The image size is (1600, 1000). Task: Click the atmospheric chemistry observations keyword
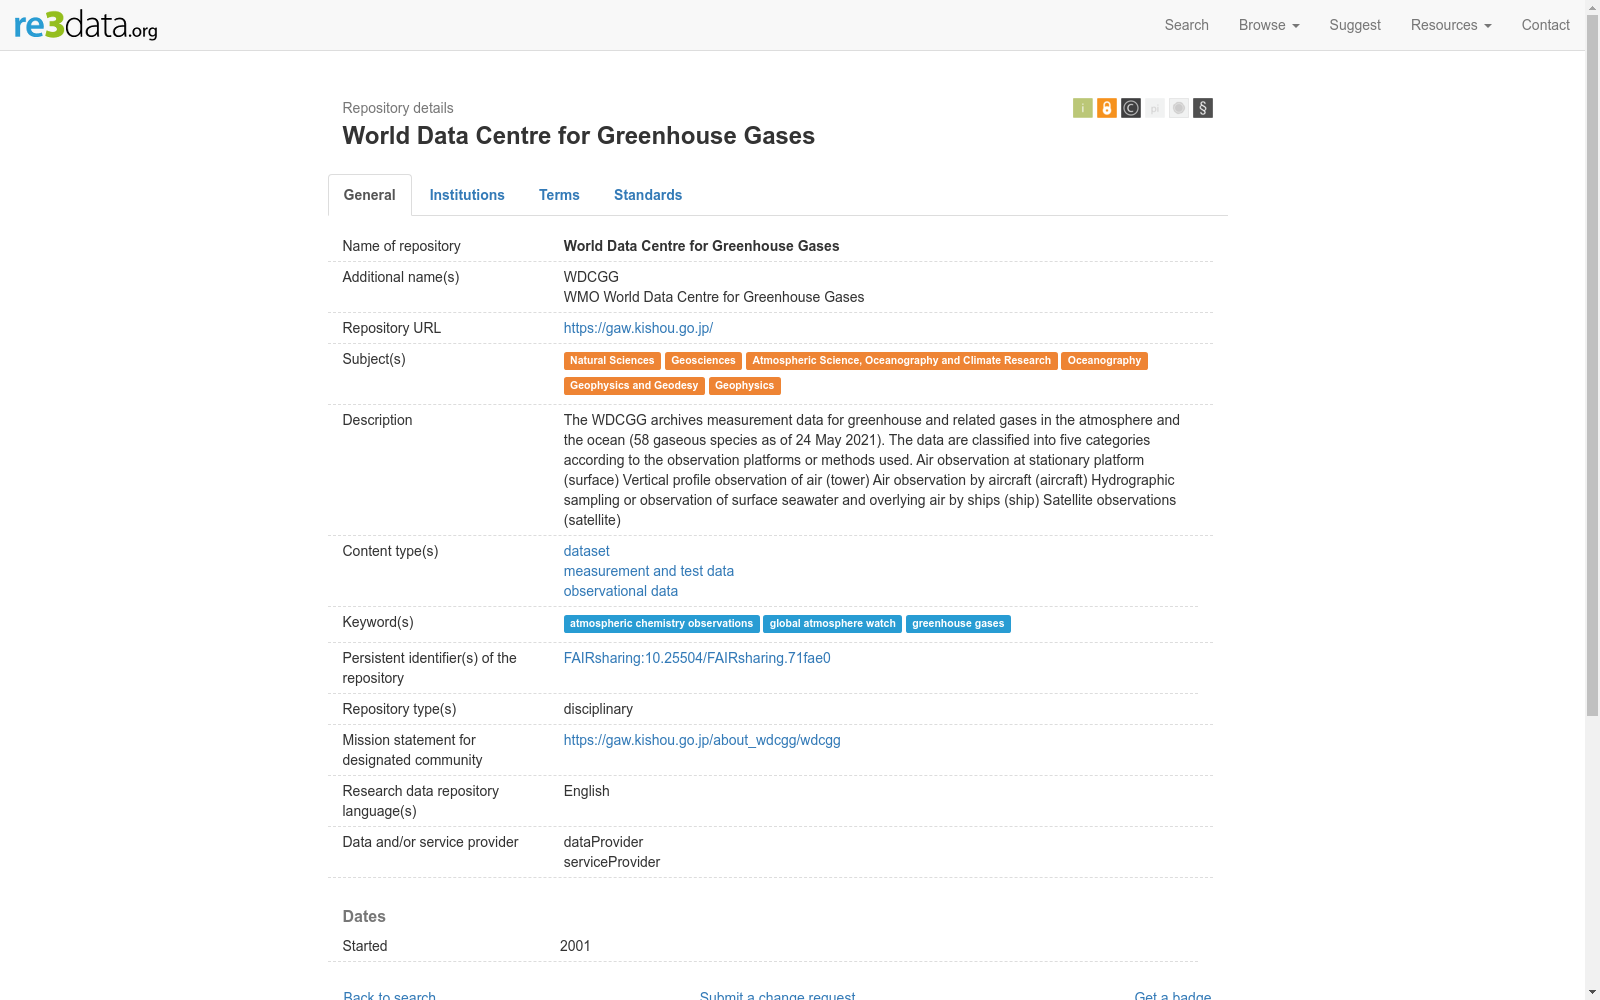[x=661, y=624]
